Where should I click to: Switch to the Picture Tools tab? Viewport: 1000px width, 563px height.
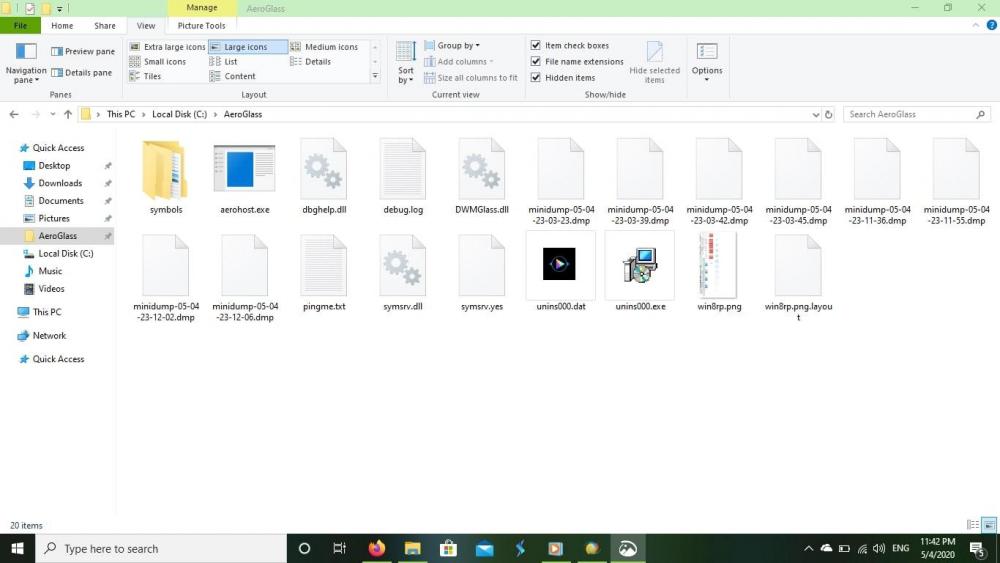[201, 26]
